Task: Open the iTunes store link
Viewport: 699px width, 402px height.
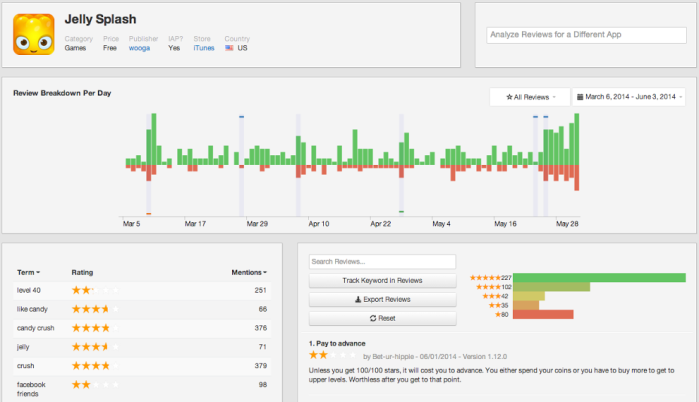Action: [204, 48]
